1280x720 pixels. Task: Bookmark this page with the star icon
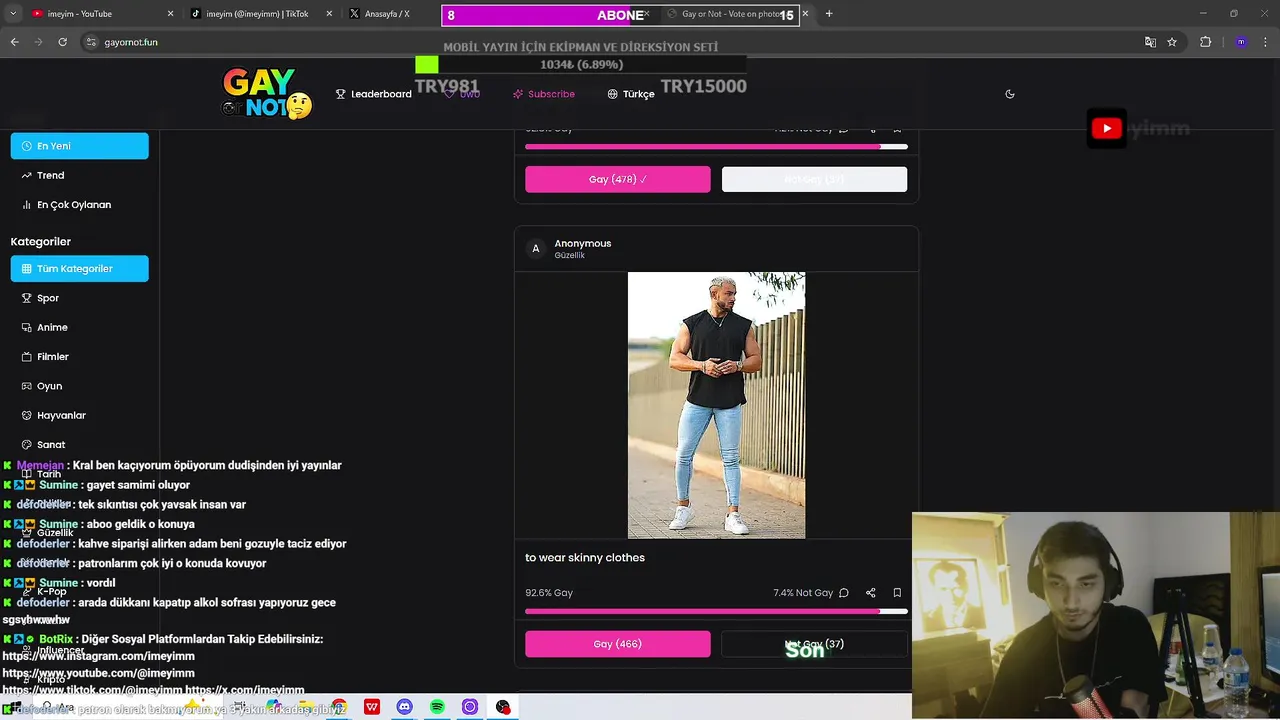tap(1172, 42)
